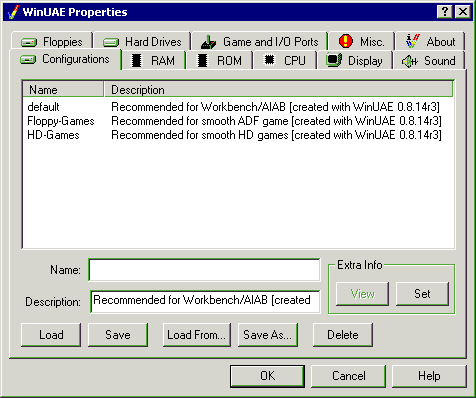Click the Hard Drives tab drive icon
The width and height of the screenshot is (476, 398).
point(111,42)
